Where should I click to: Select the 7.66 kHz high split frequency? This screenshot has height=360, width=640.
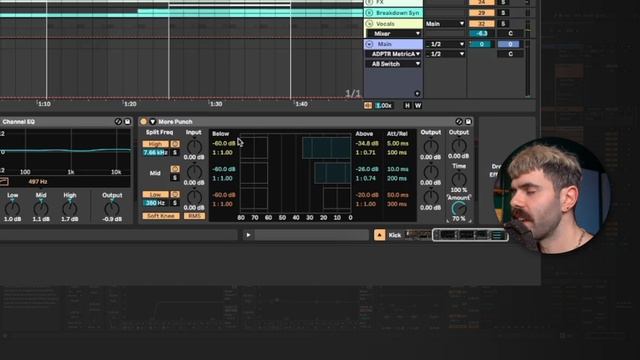click(155, 153)
